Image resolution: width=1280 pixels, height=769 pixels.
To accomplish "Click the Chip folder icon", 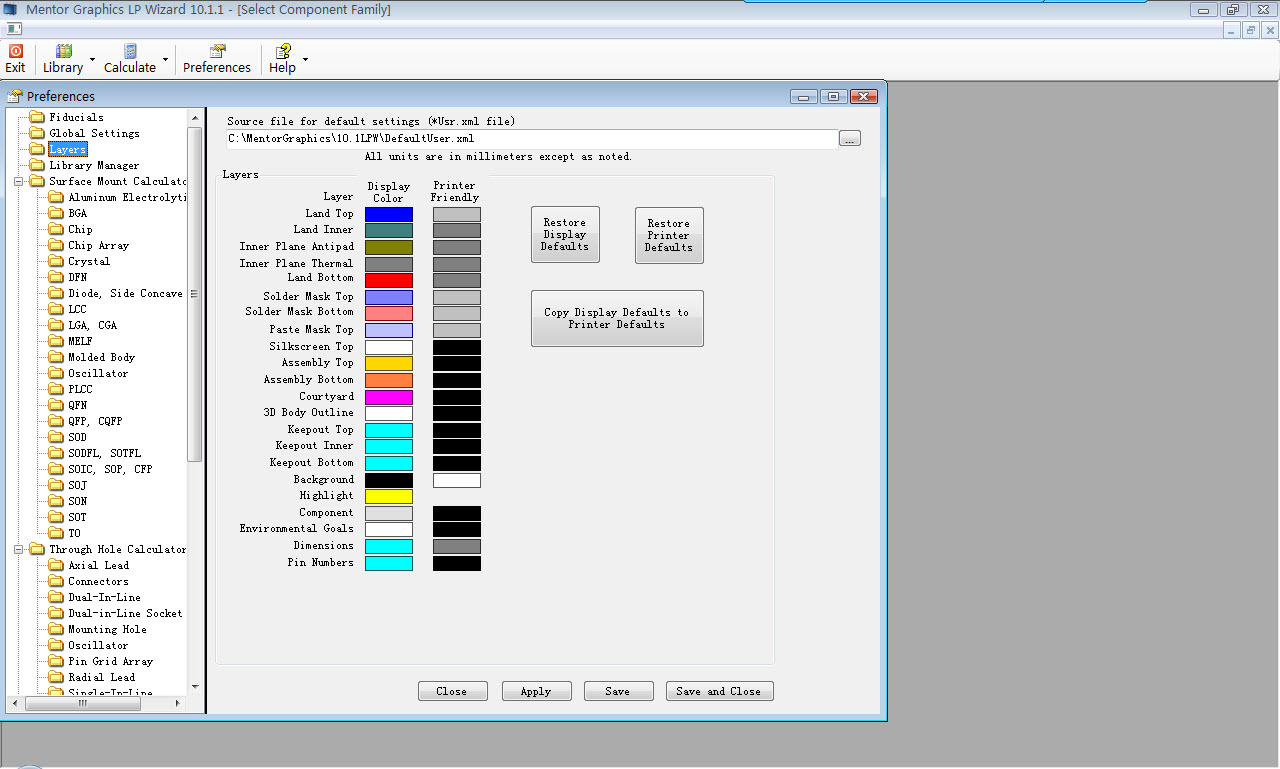I will point(56,229).
